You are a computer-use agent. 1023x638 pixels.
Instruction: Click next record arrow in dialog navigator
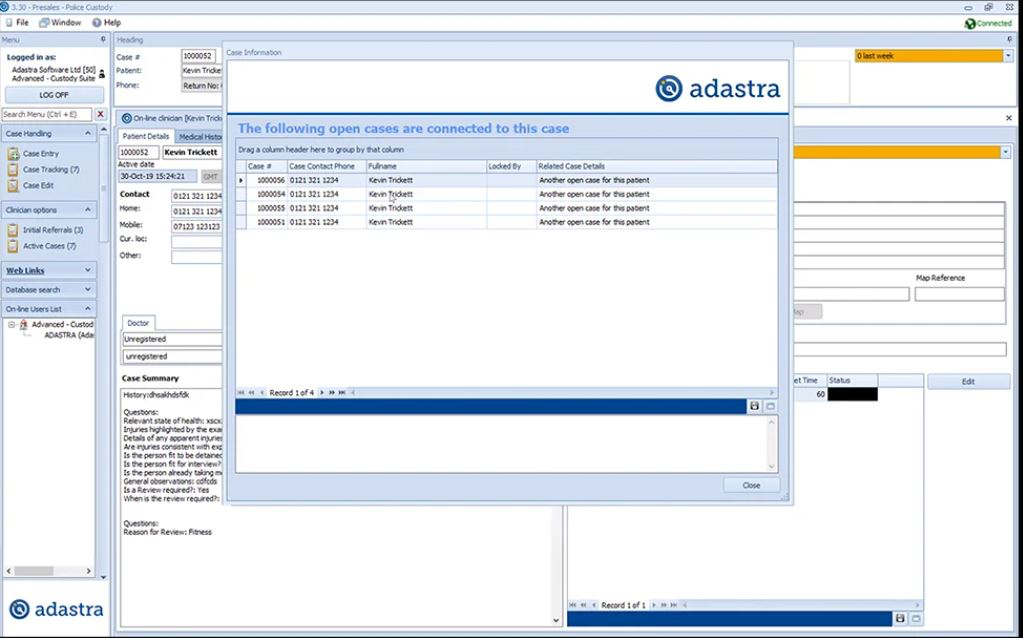(x=322, y=393)
